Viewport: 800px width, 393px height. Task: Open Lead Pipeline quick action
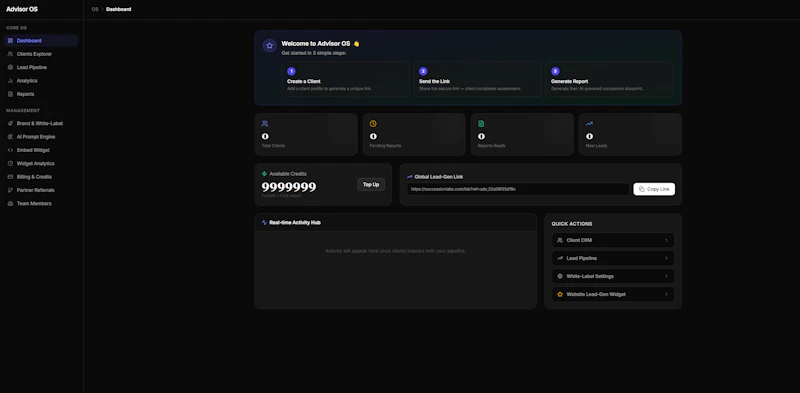[x=613, y=258]
